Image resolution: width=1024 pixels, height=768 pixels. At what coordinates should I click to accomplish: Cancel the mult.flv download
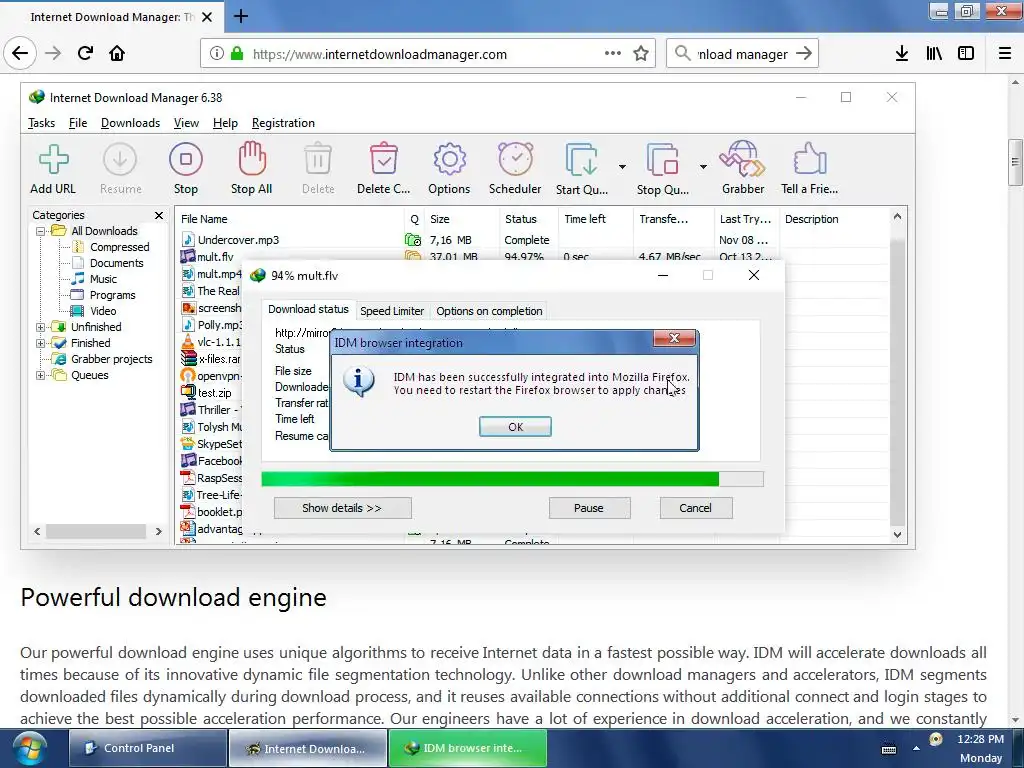696,508
